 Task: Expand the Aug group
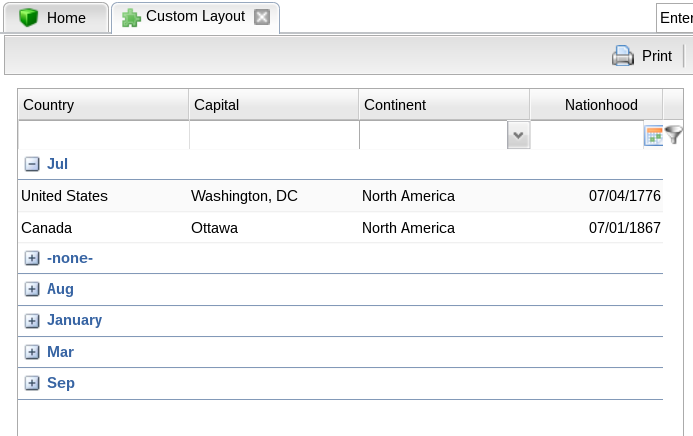pos(32,289)
